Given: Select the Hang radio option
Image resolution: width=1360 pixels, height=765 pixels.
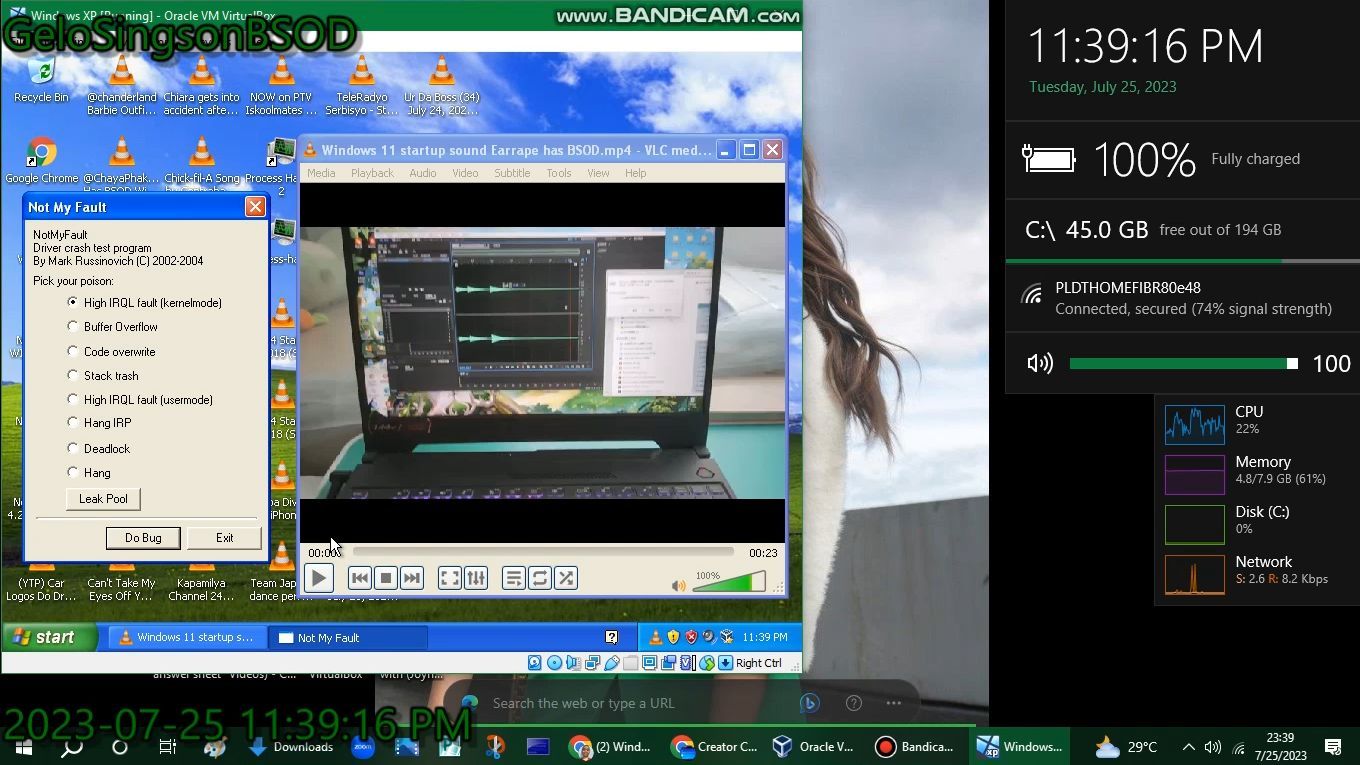Looking at the screenshot, I should (89, 473).
